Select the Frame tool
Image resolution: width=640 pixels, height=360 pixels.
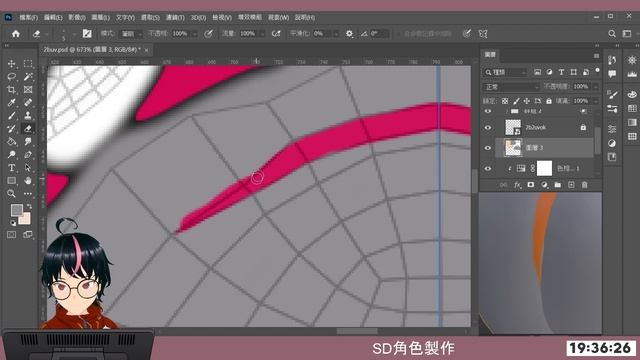pos(28,89)
